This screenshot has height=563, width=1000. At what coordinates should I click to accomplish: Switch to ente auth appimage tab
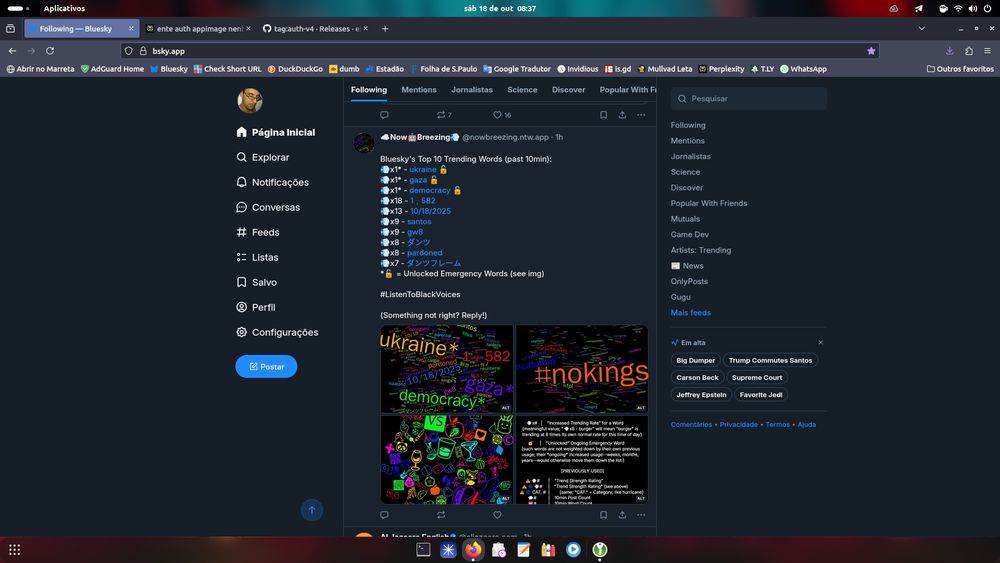point(198,29)
